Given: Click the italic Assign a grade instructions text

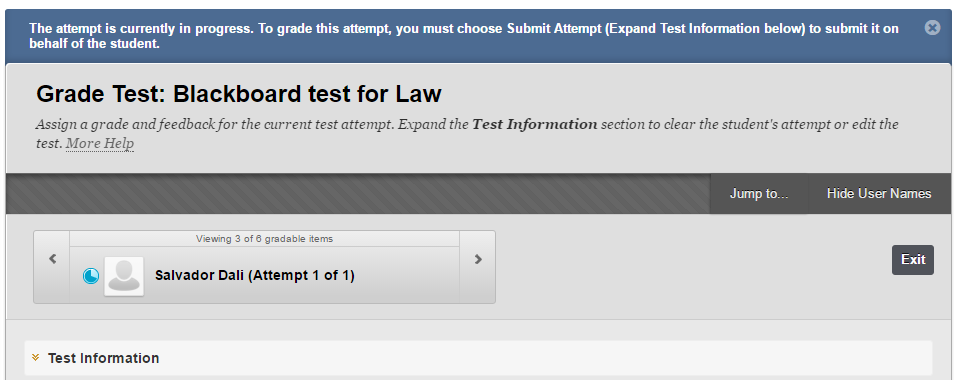Looking at the screenshot, I should coord(467,134).
